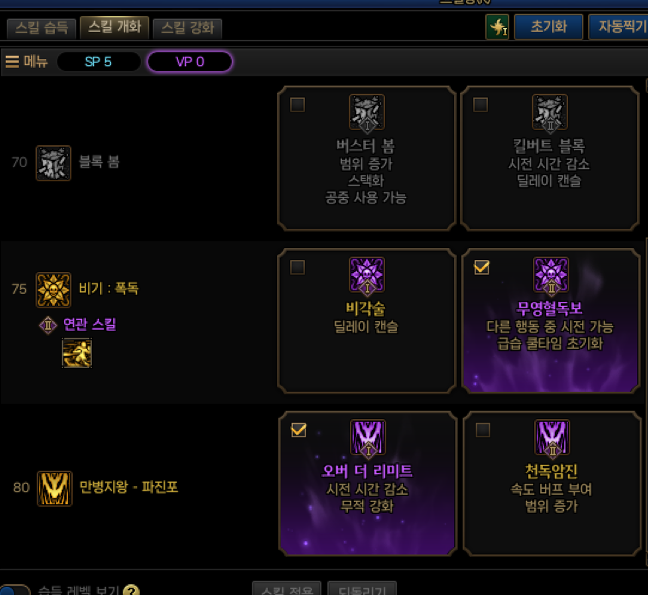Click the related skill thumbnail under 연관 스킬
Screen dimensions: 648x595
tap(77, 353)
